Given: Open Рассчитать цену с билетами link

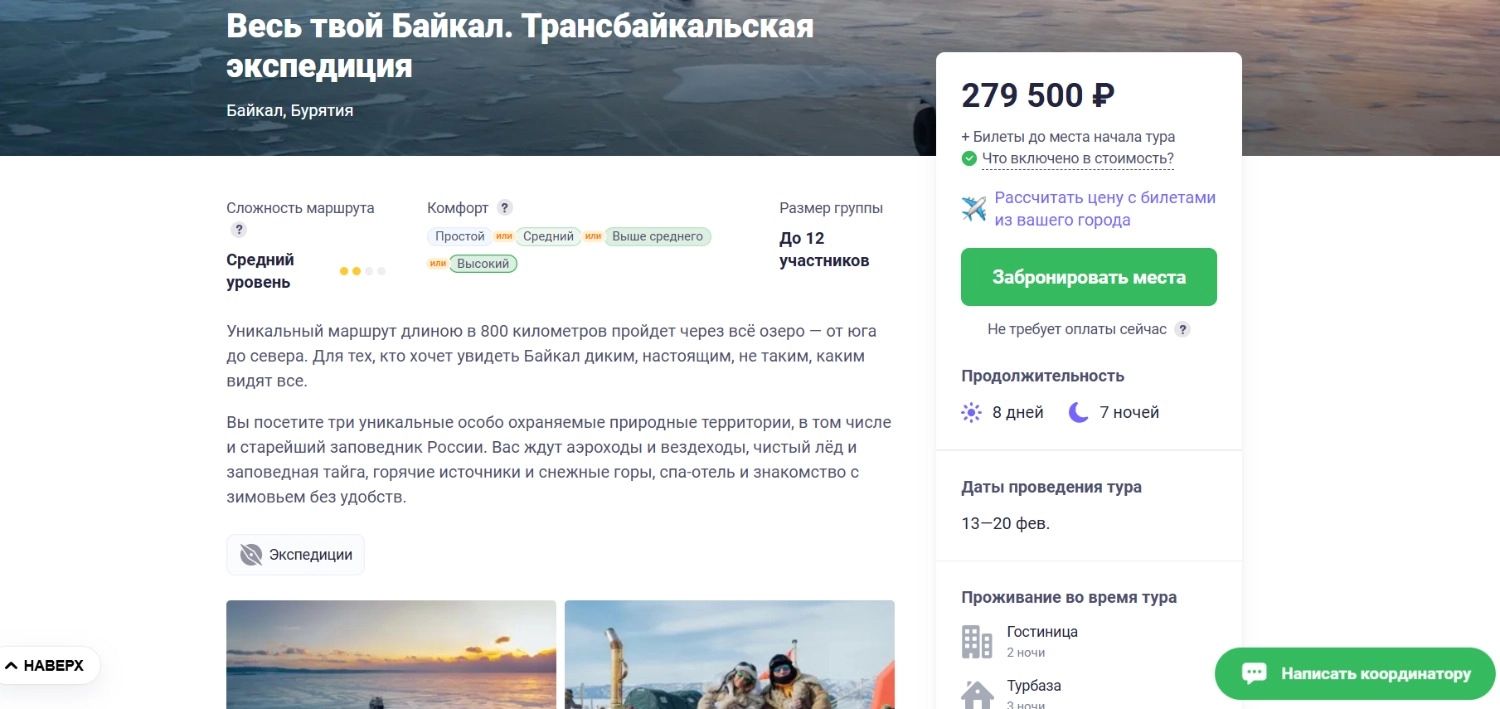Looking at the screenshot, I should click(x=1104, y=208).
